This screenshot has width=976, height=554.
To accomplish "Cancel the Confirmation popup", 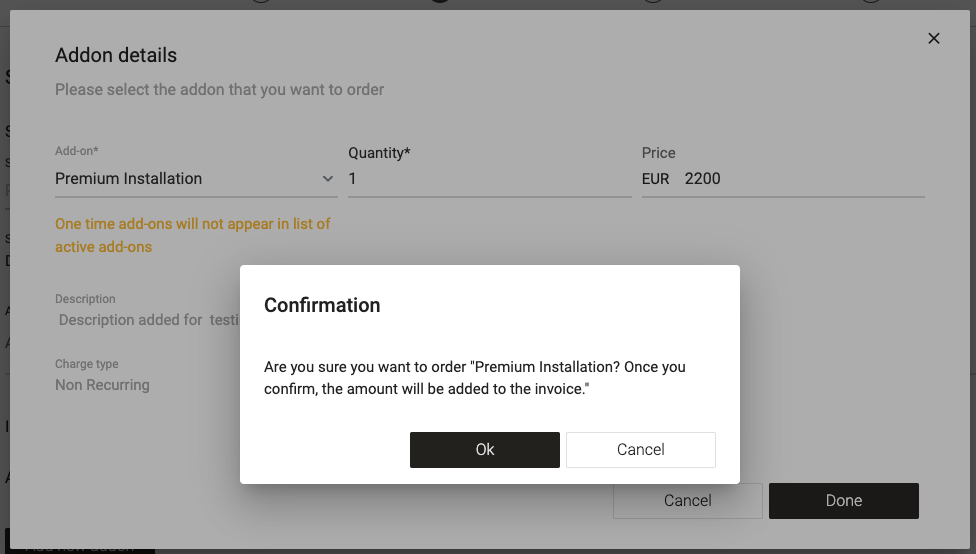I will (x=641, y=450).
